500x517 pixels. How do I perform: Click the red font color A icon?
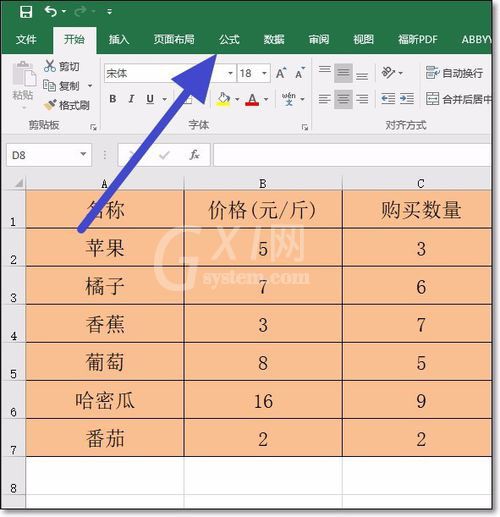(252, 99)
